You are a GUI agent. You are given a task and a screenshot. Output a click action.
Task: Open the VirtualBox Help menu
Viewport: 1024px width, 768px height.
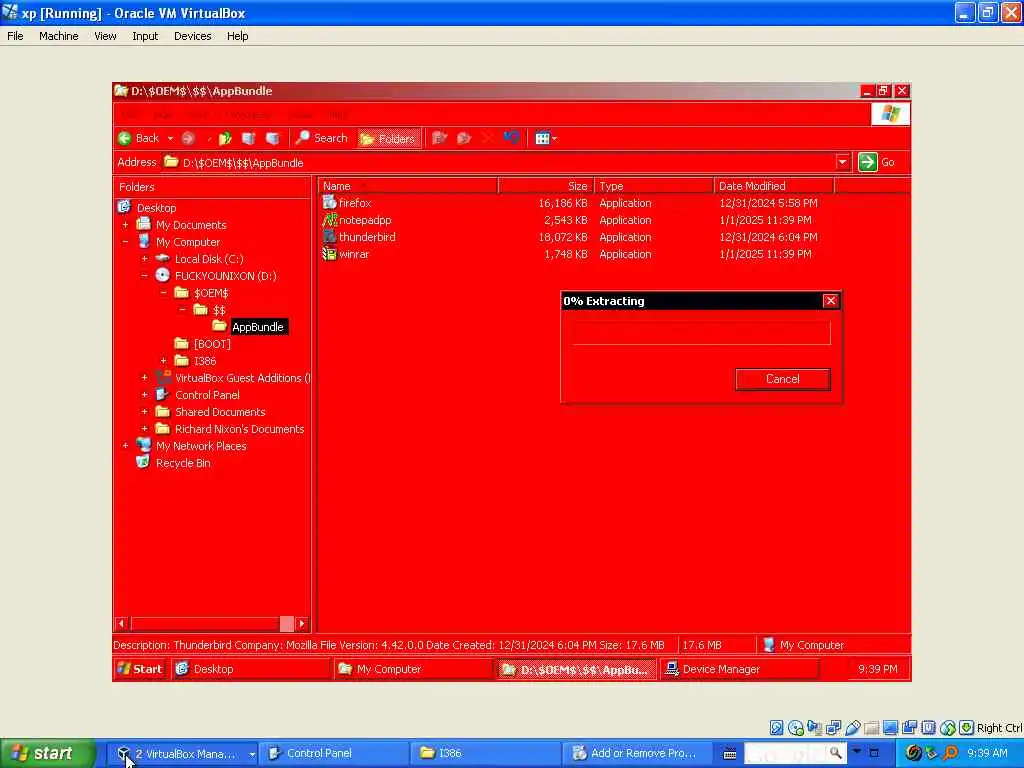coord(238,36)
